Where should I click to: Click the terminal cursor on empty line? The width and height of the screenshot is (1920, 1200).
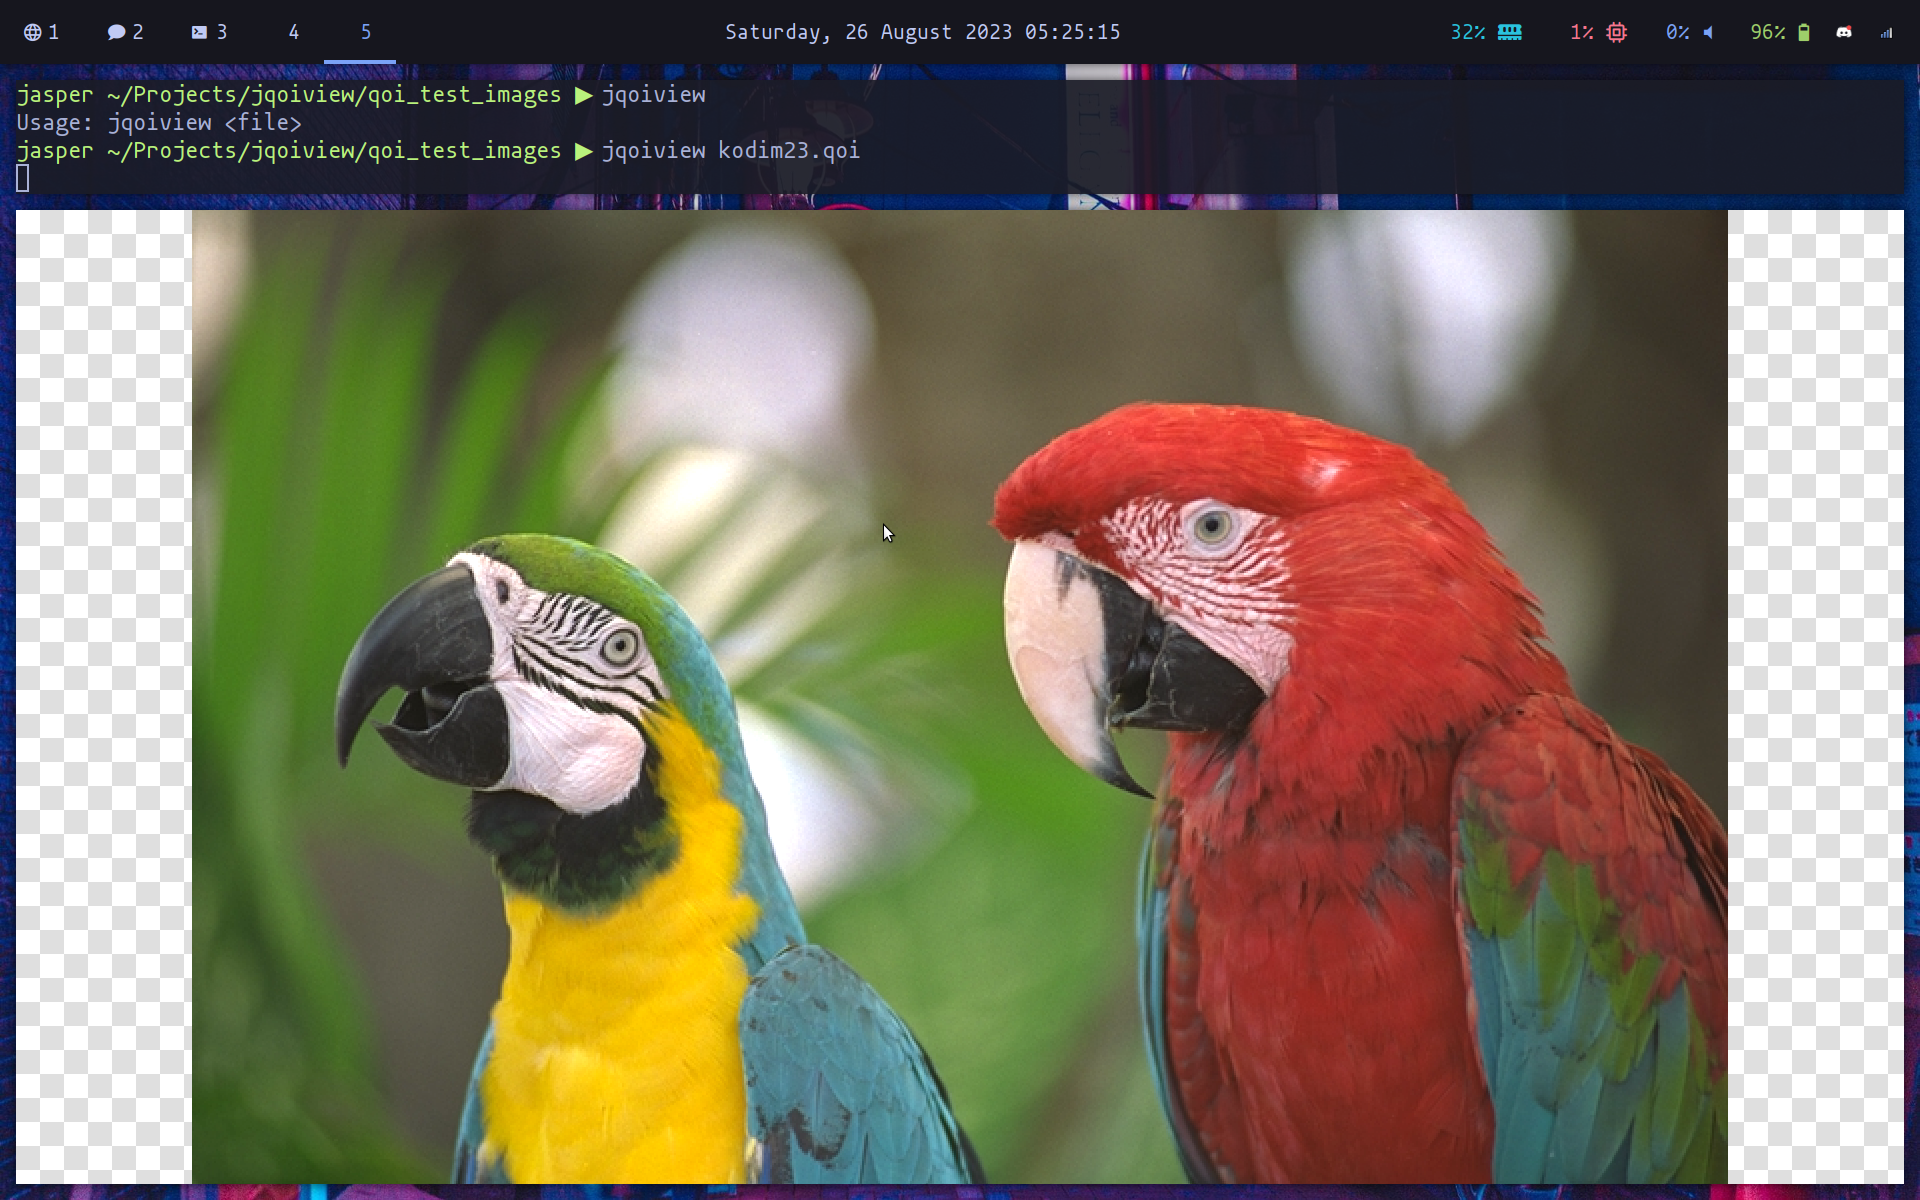coord(23,178)
